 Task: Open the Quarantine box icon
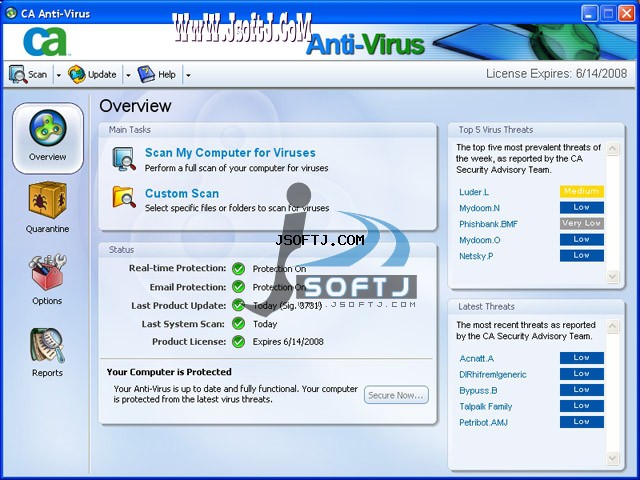47,201
